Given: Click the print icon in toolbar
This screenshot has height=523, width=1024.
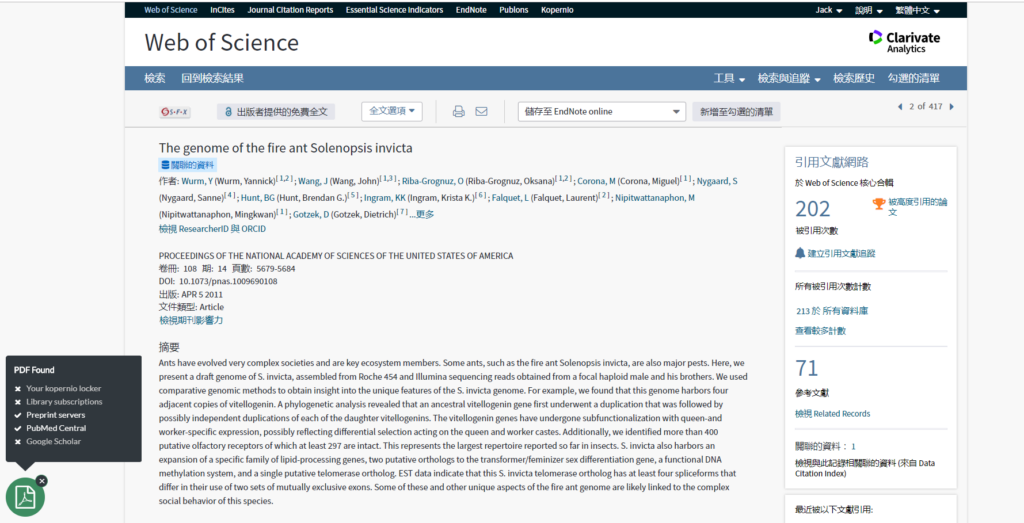Looking at the screenshot, I should (x=459, y=112).
